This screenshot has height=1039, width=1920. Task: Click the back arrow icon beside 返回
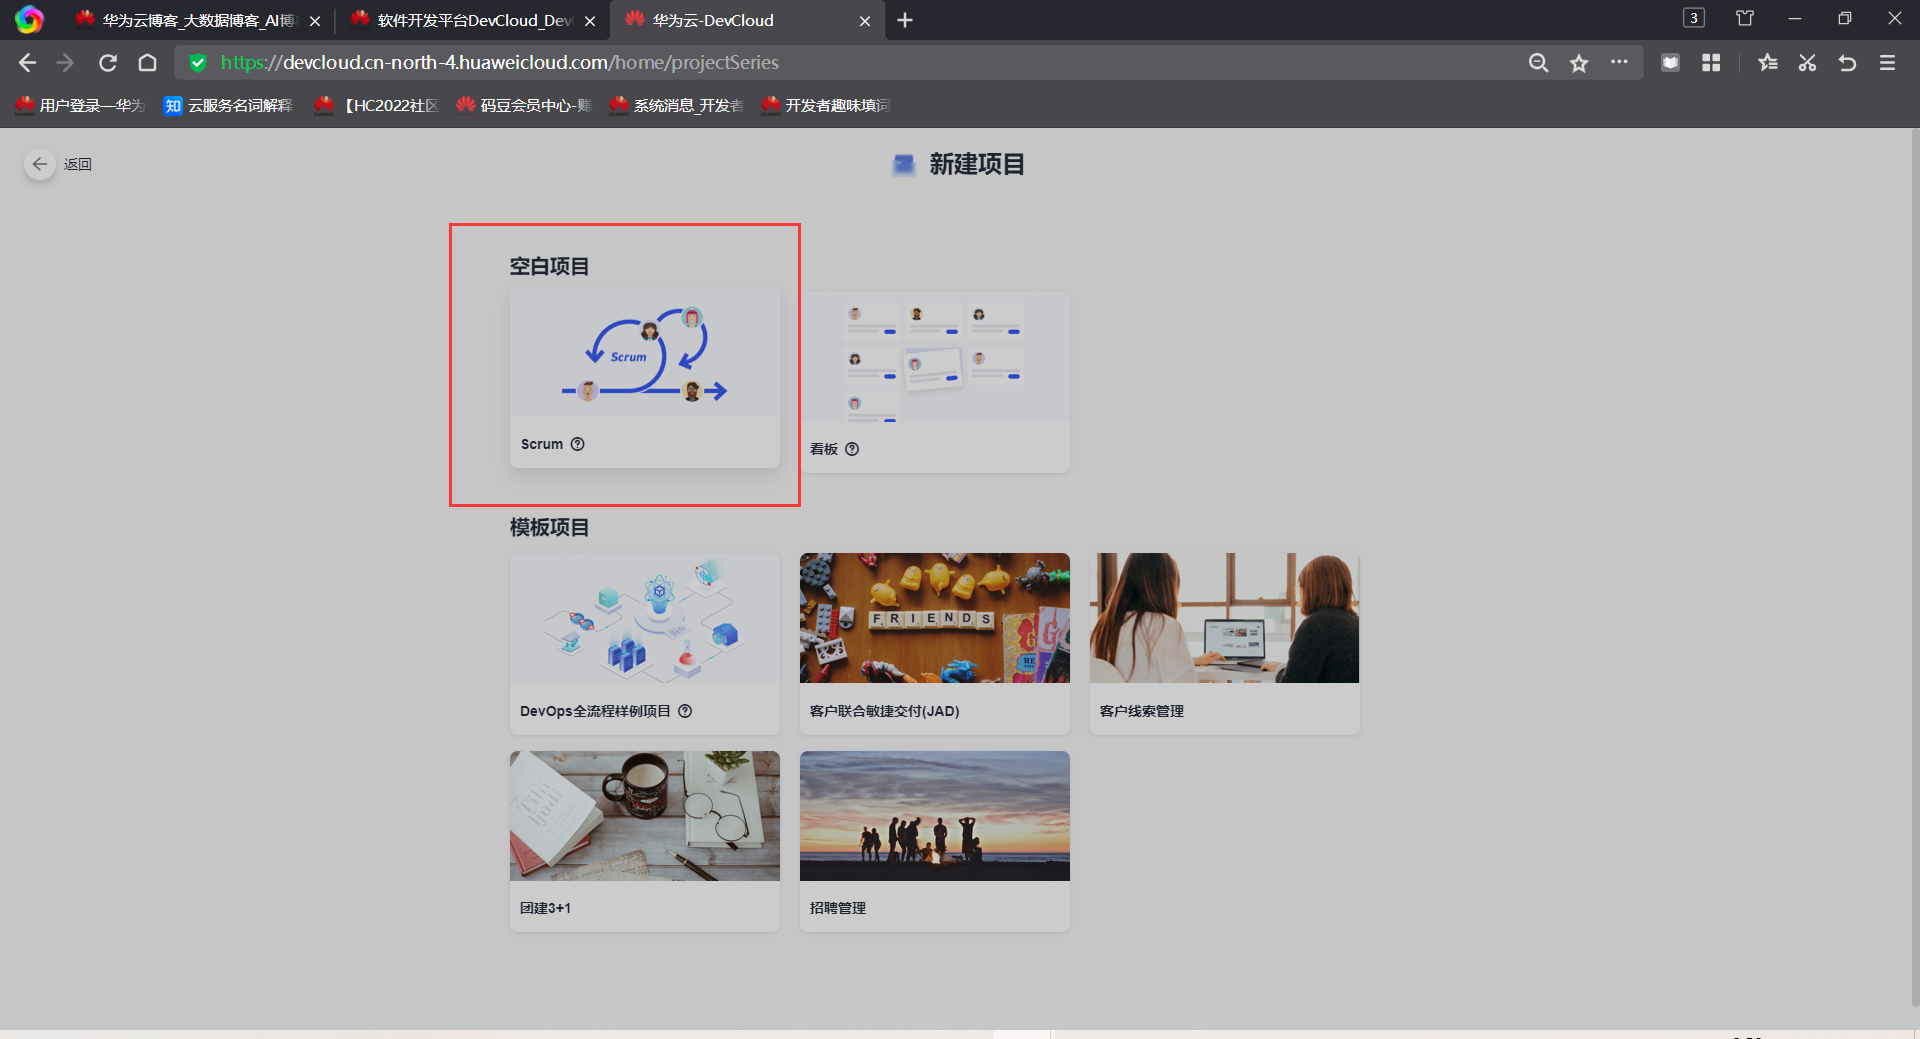(39, 164)
